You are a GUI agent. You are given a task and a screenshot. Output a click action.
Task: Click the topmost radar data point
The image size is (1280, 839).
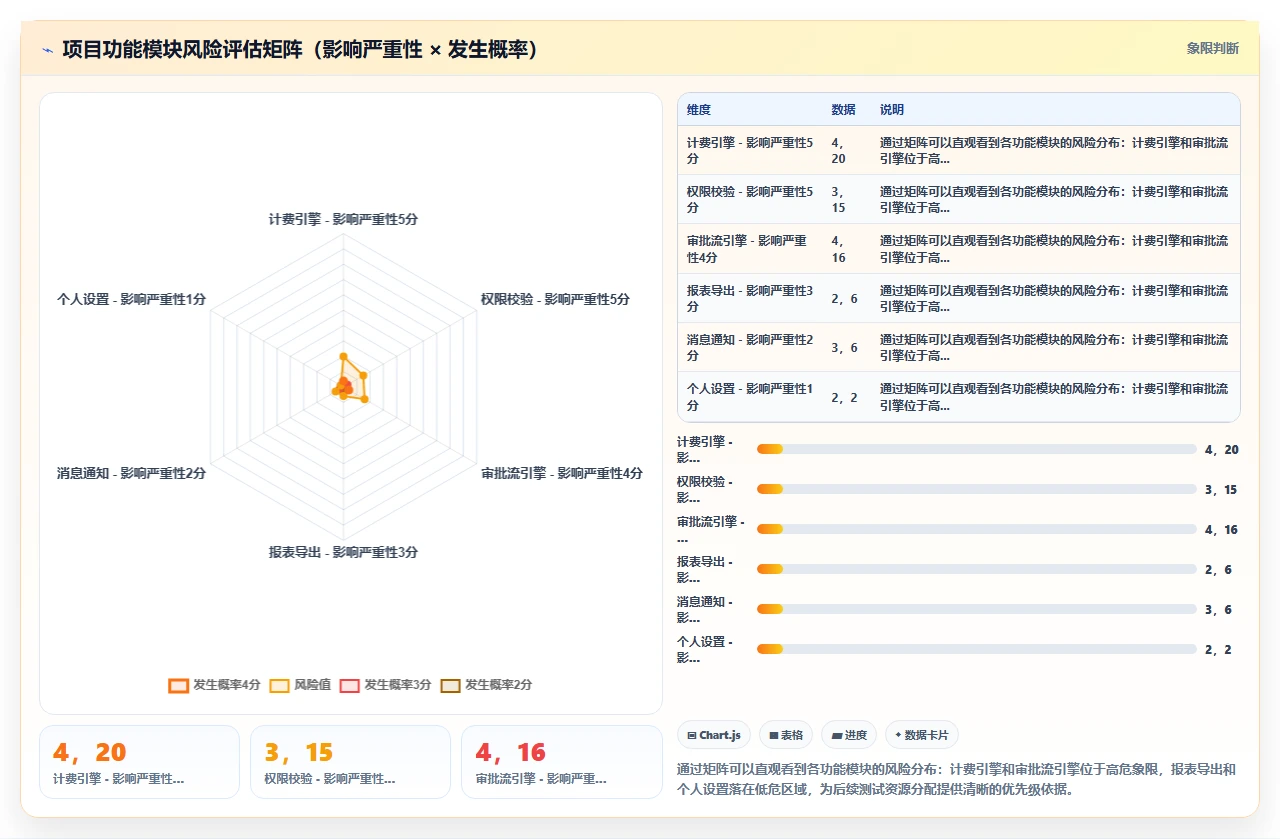coord(343,356)
